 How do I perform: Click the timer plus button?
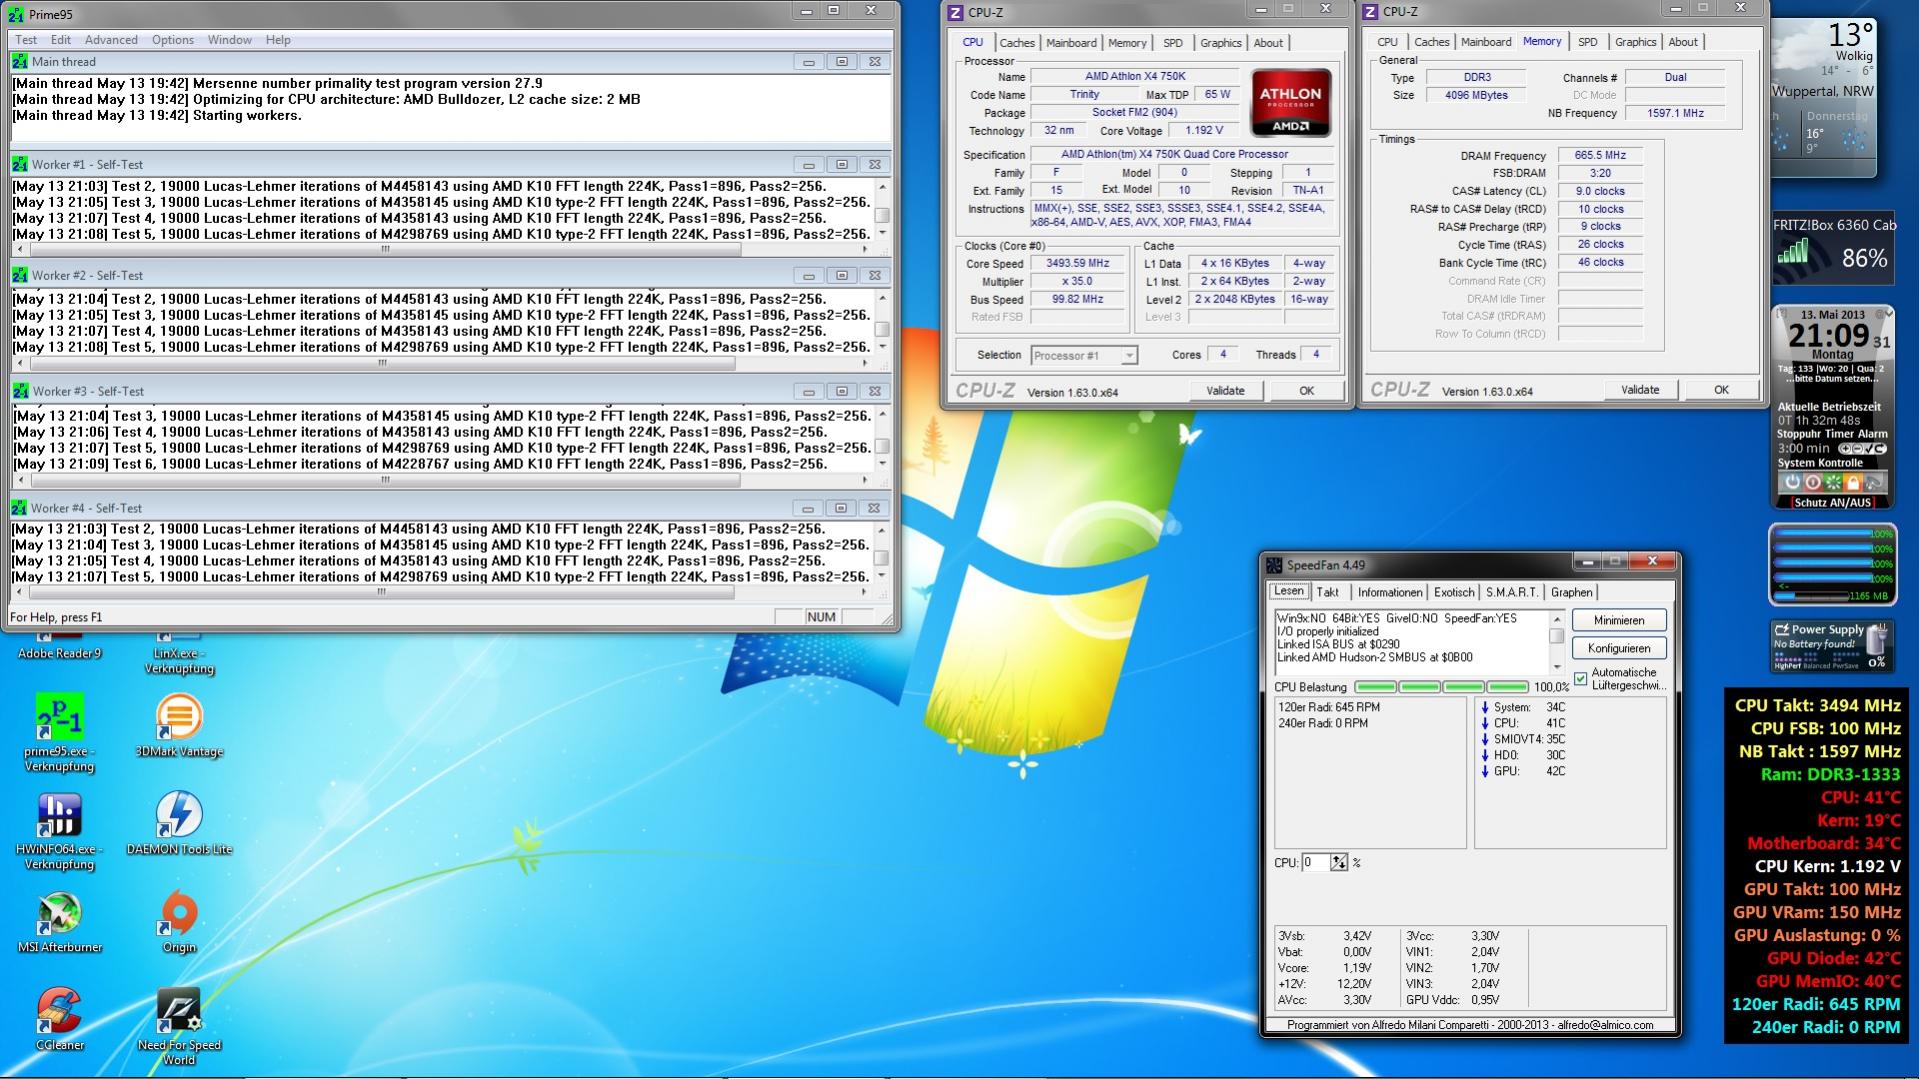[1844, 449]
